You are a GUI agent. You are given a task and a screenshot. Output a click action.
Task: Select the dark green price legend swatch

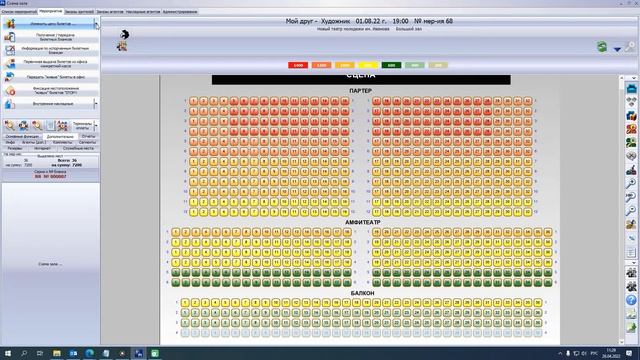pyautogui.click(x=391, y=65)
